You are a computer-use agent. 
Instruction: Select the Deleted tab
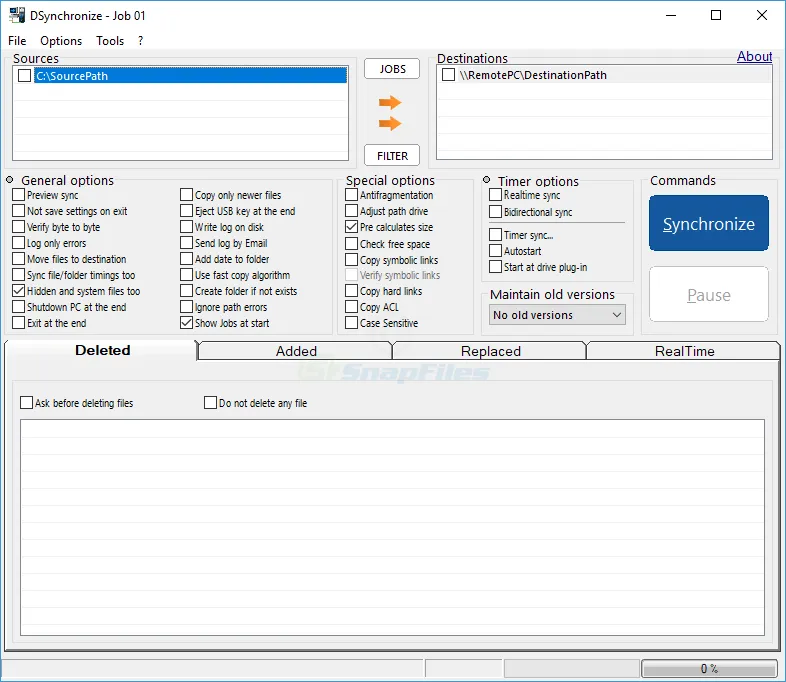[x=102, y=350]
